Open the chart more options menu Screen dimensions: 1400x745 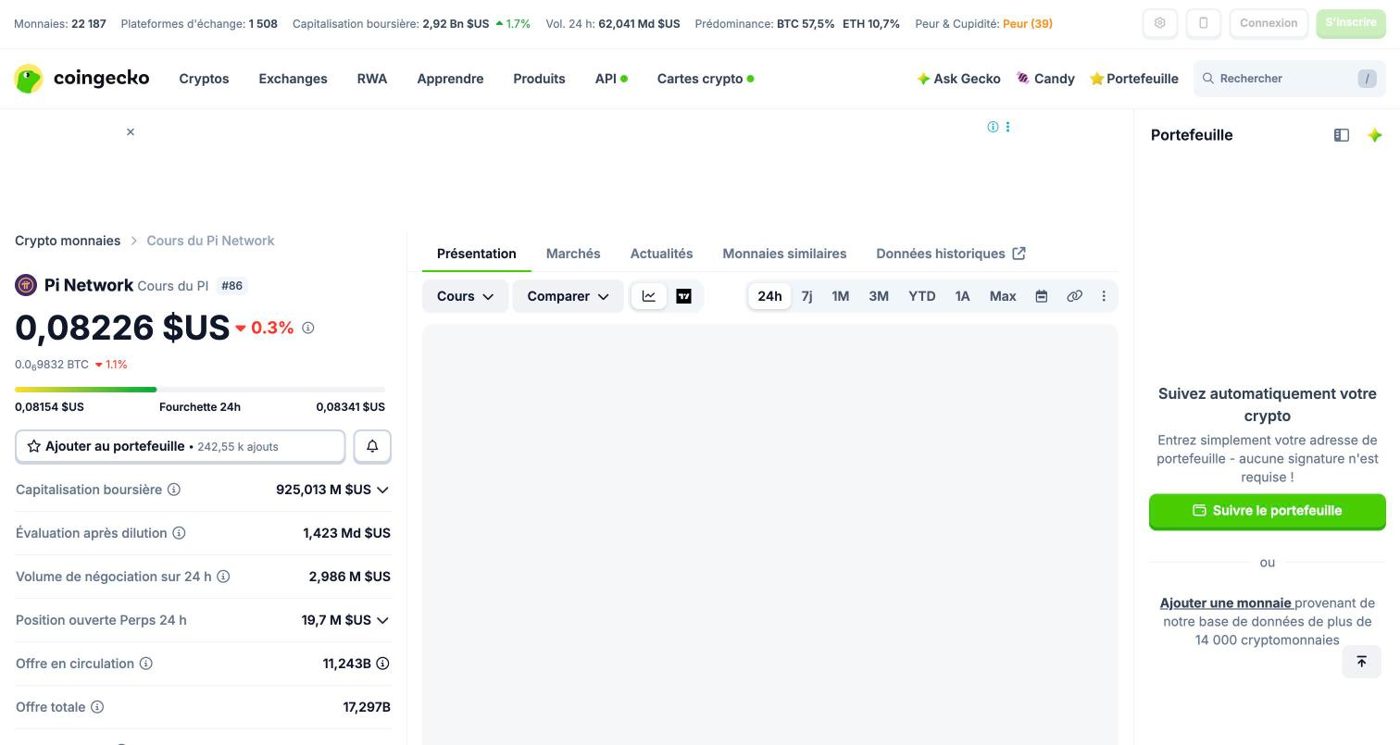pos(1104,296)
